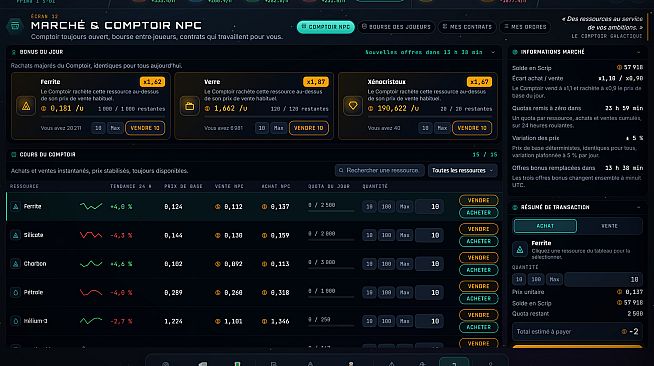Click the Ferrite row resource icon

[x=15, y=206]
